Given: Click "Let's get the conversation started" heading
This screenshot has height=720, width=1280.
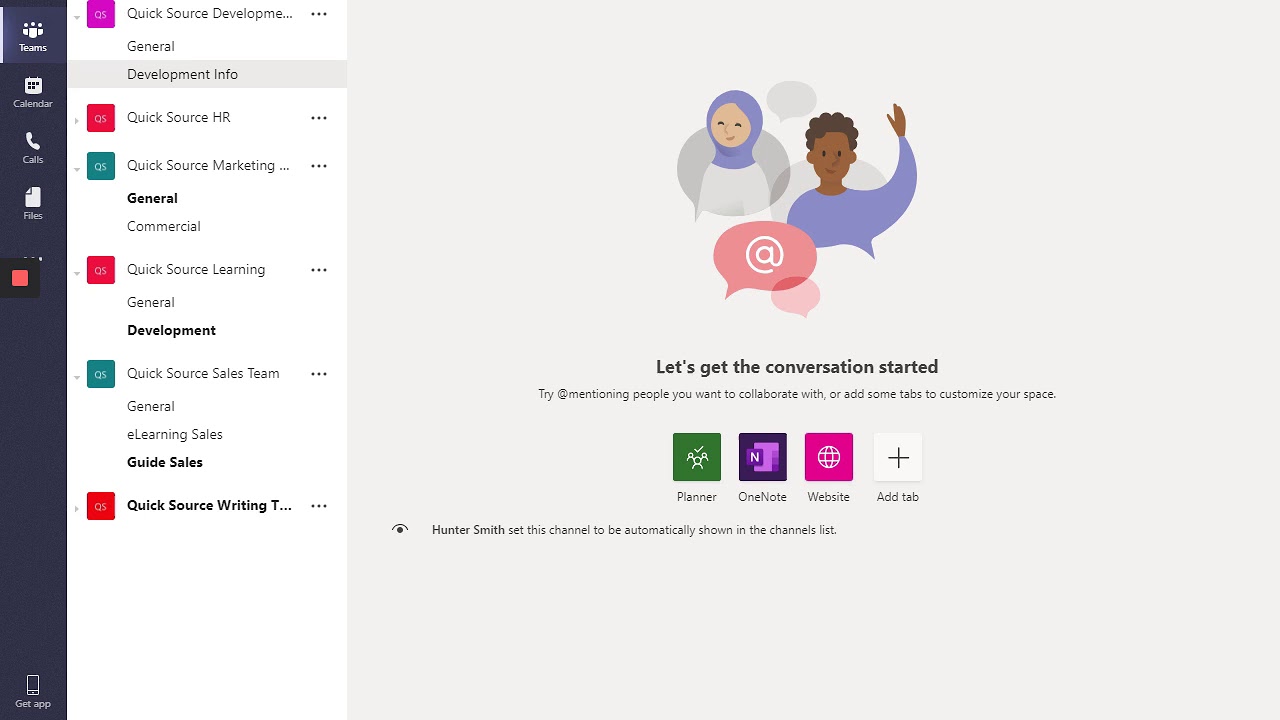Looking at the screenshot, I should click(797, 367).
